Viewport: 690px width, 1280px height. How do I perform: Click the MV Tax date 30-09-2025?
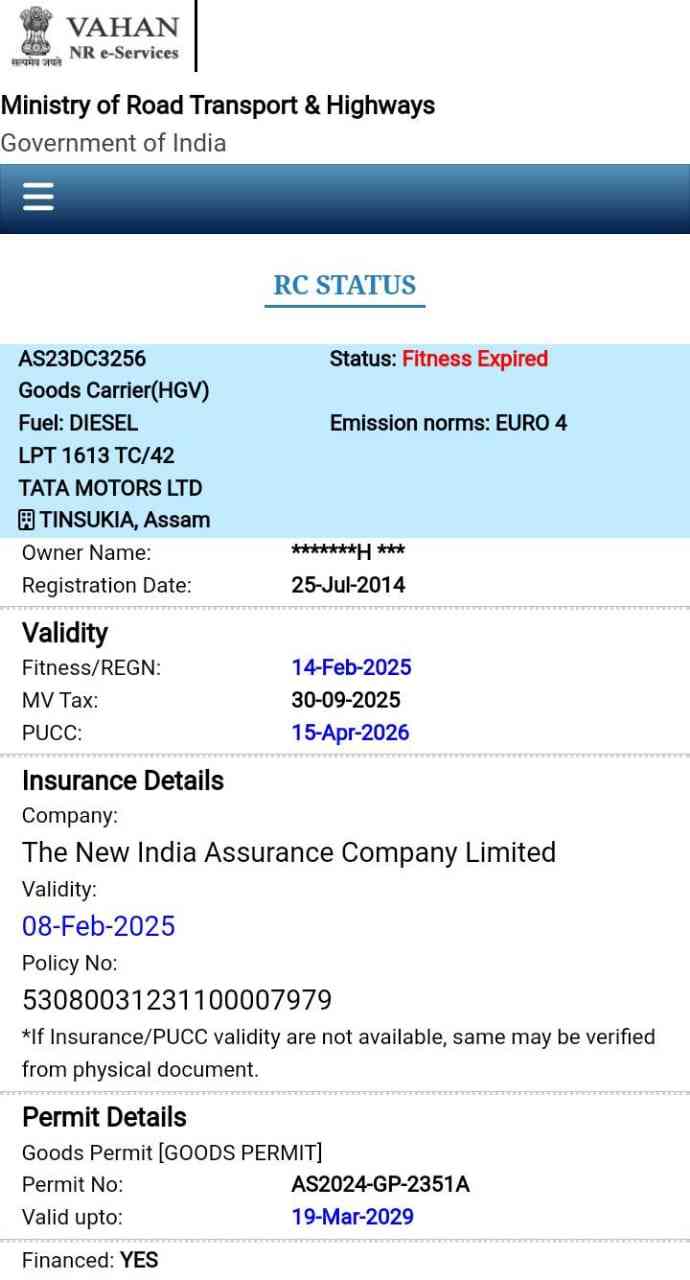pyautogui.click(x=345, y=700)
